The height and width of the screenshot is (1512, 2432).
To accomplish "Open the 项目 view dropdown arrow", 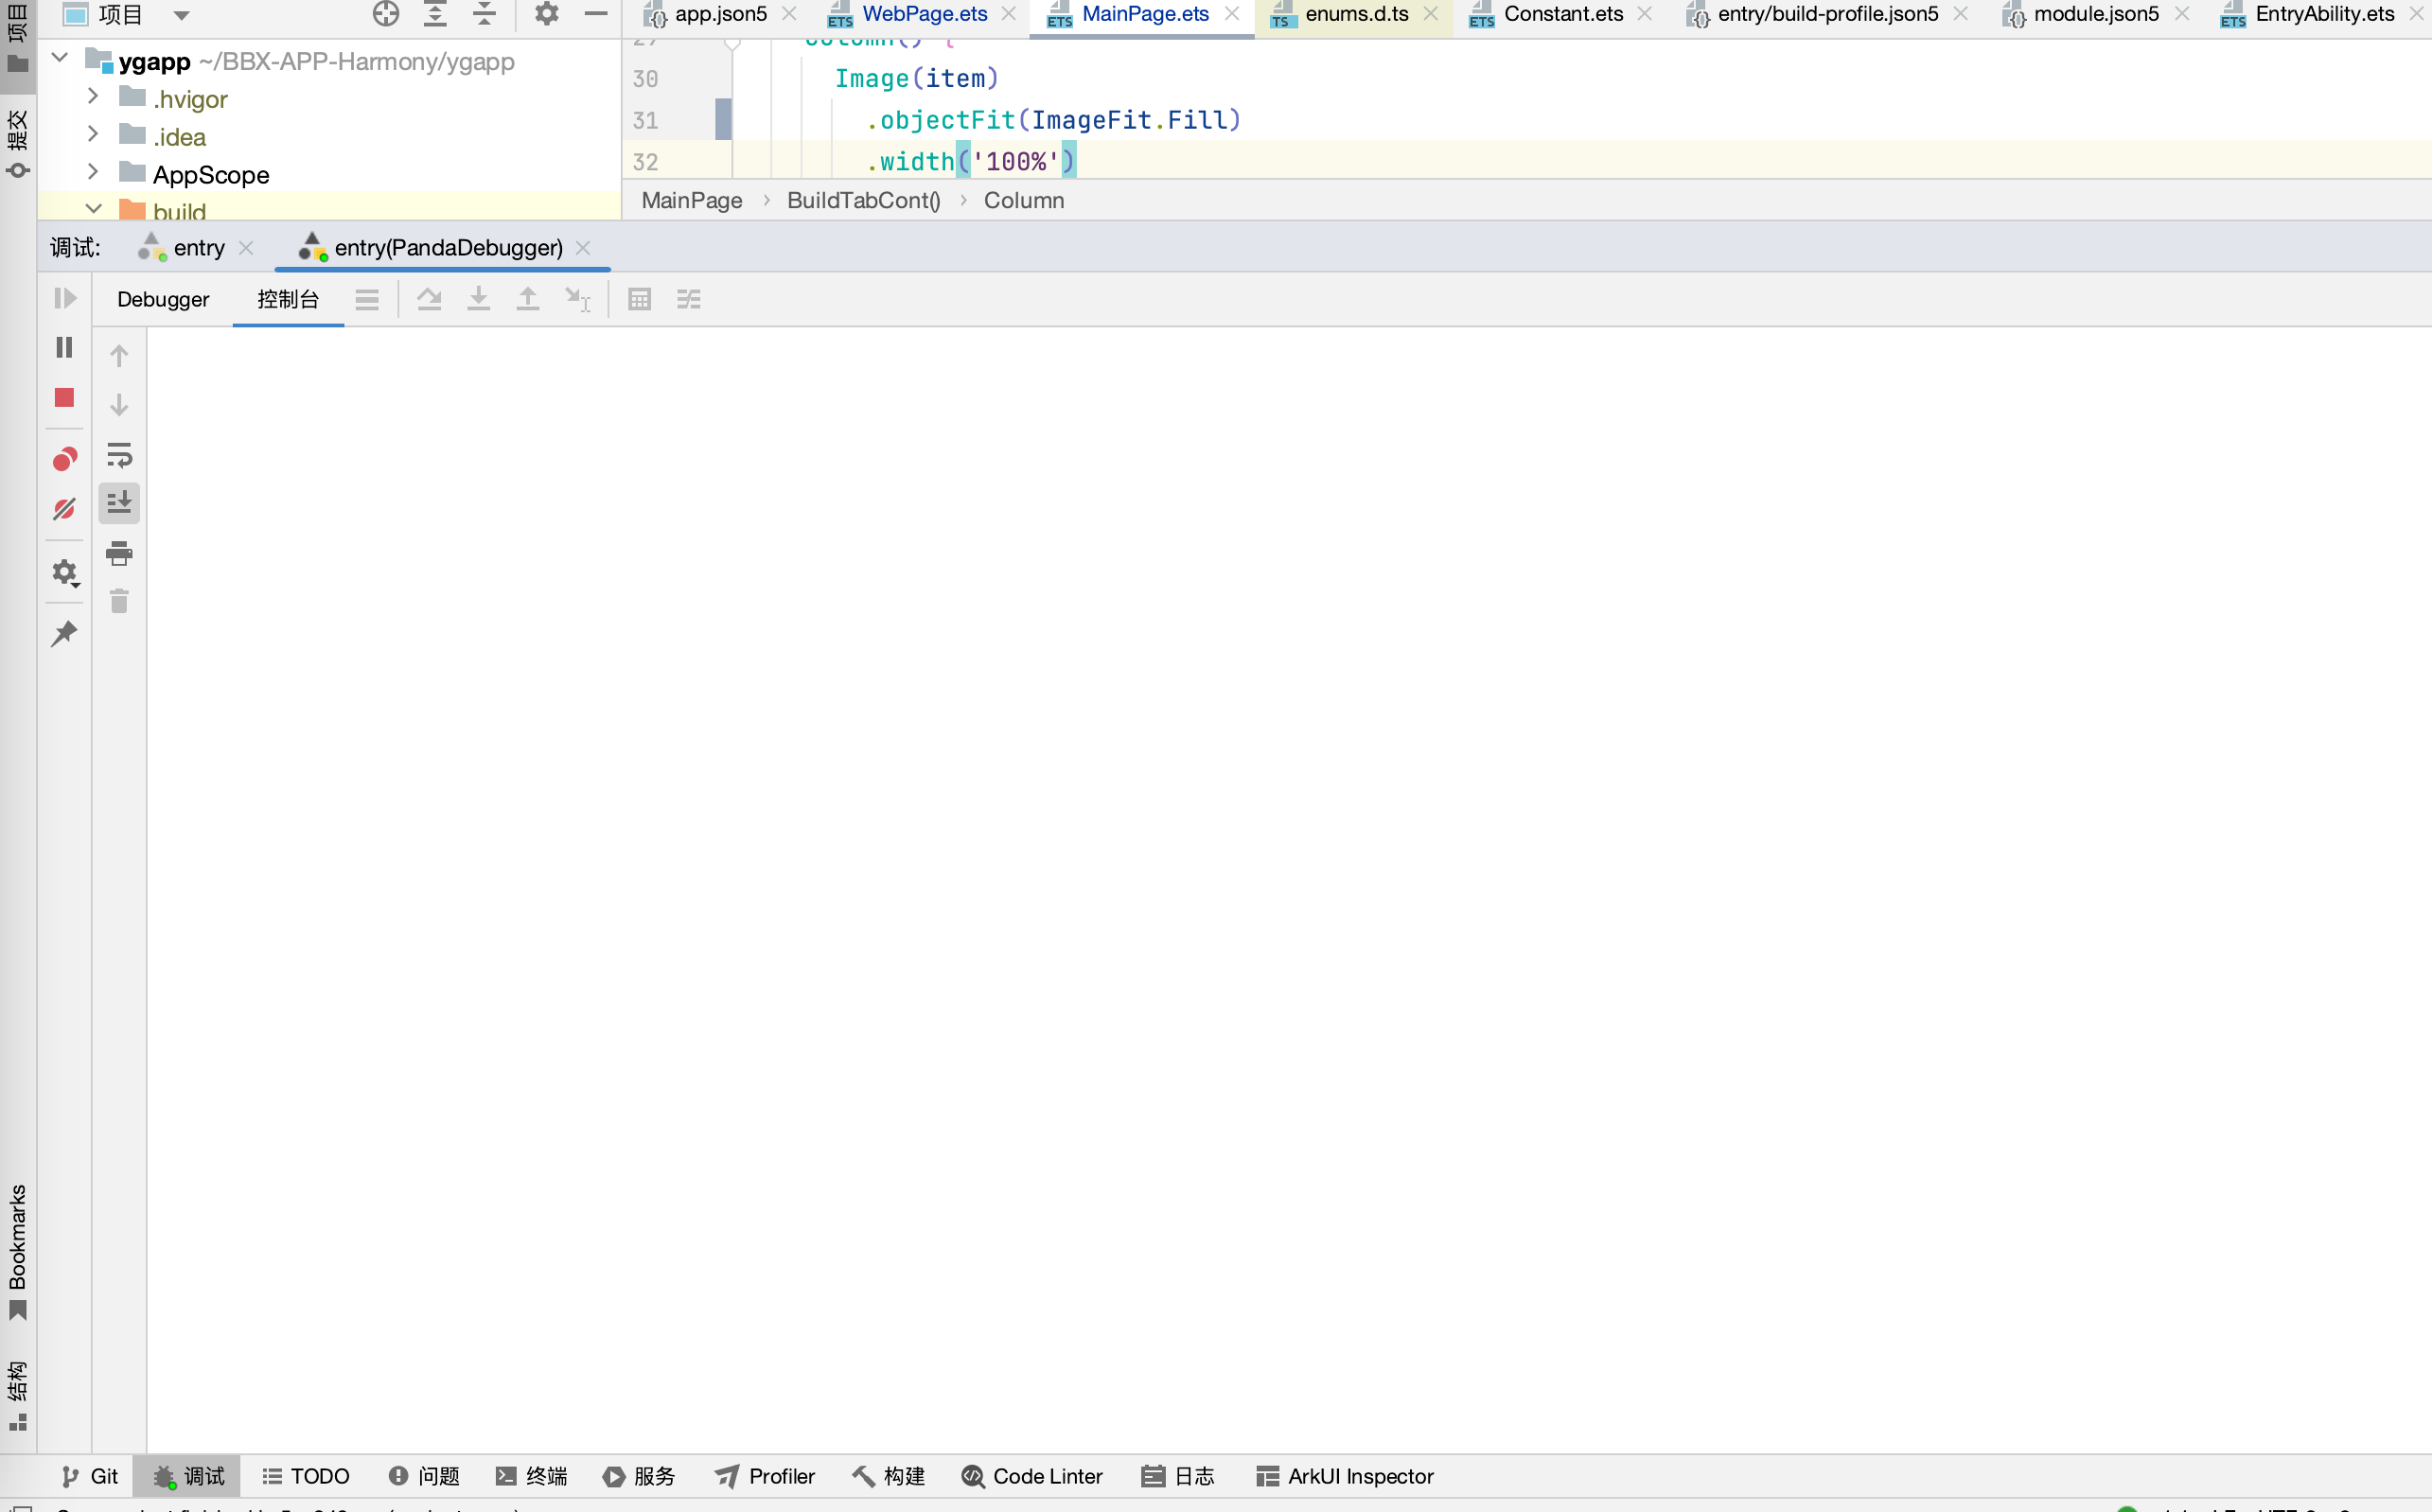I will click(x=181, y=15).
